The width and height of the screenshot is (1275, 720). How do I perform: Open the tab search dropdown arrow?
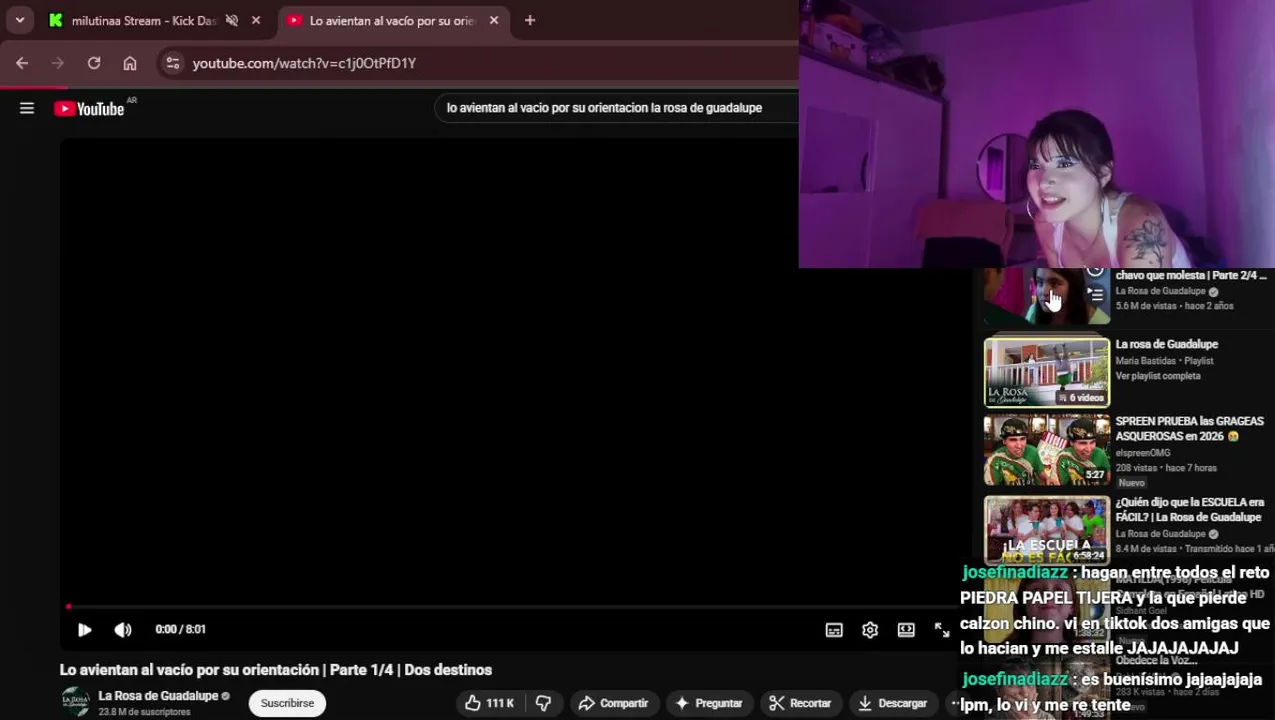pos(19,20)
